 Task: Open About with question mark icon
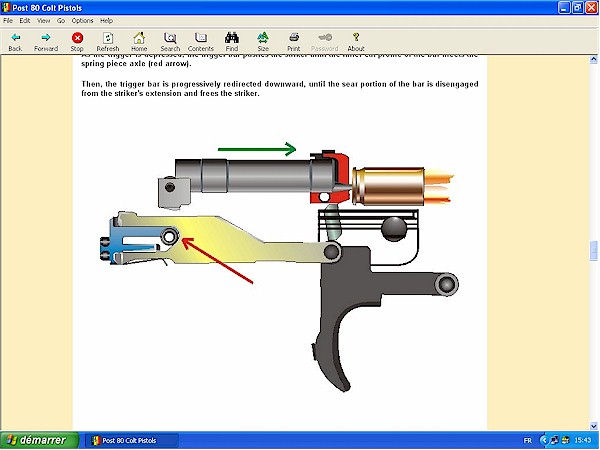tap(356, 38)
